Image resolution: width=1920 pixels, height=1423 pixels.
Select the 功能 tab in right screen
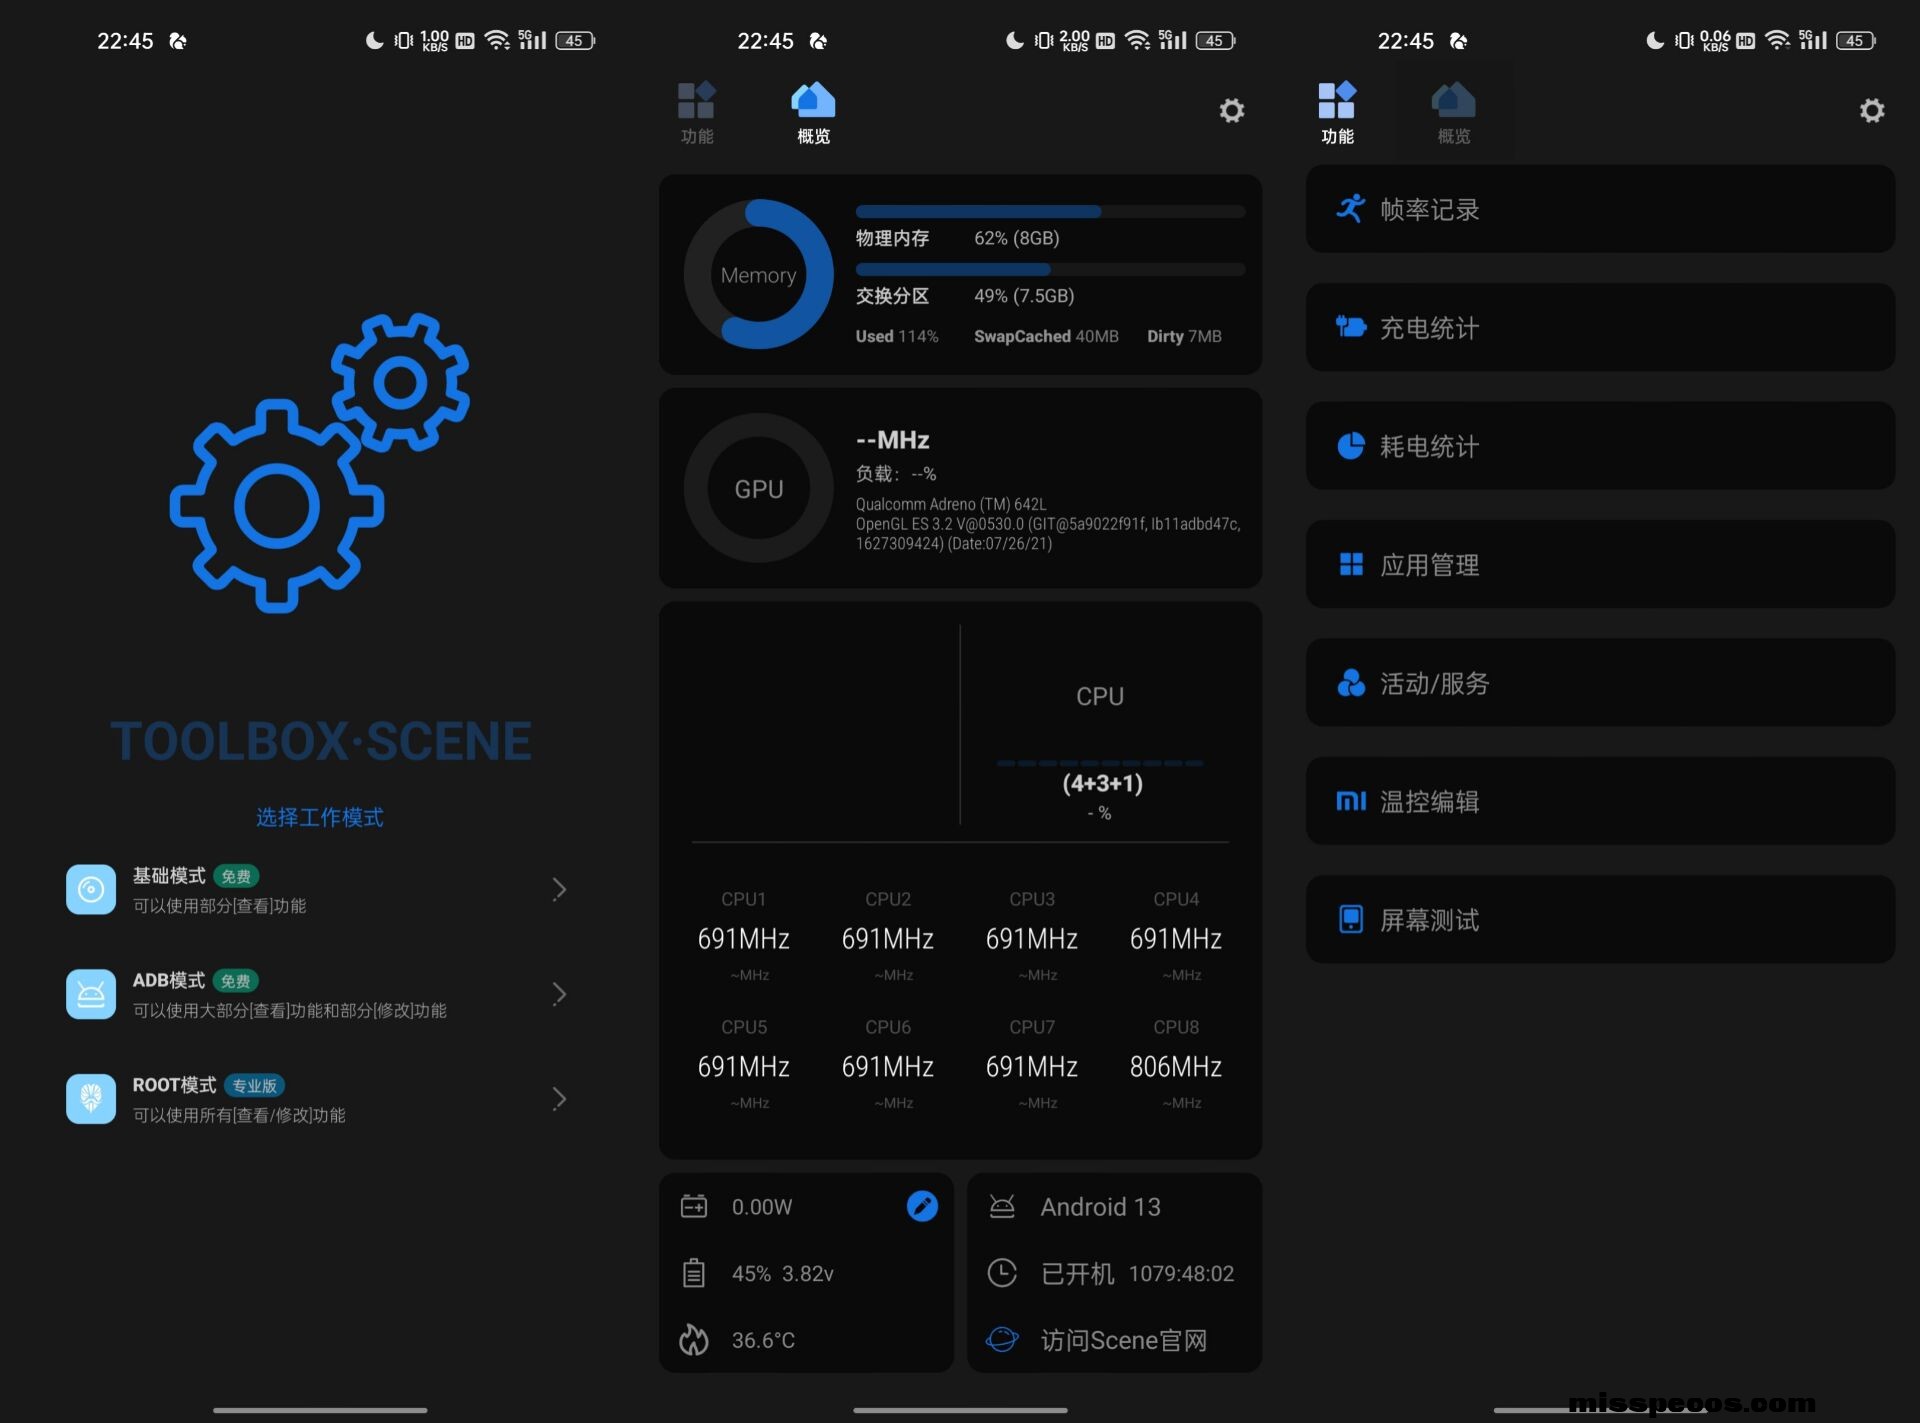(x=1337, y=112)
